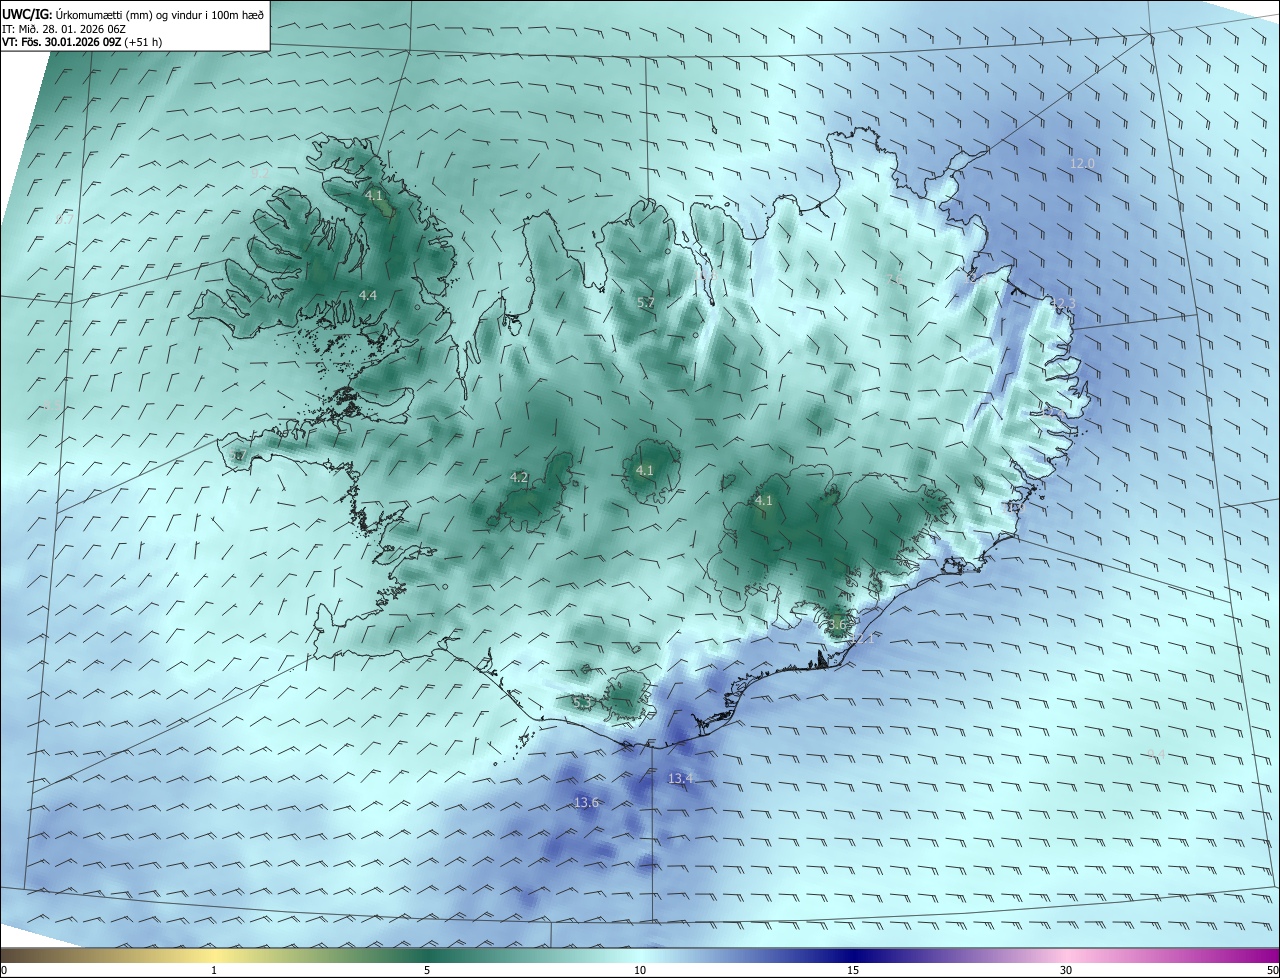Click the 10 tick on the color scale
Screen dimensions: 1280x978
(640, 970)
